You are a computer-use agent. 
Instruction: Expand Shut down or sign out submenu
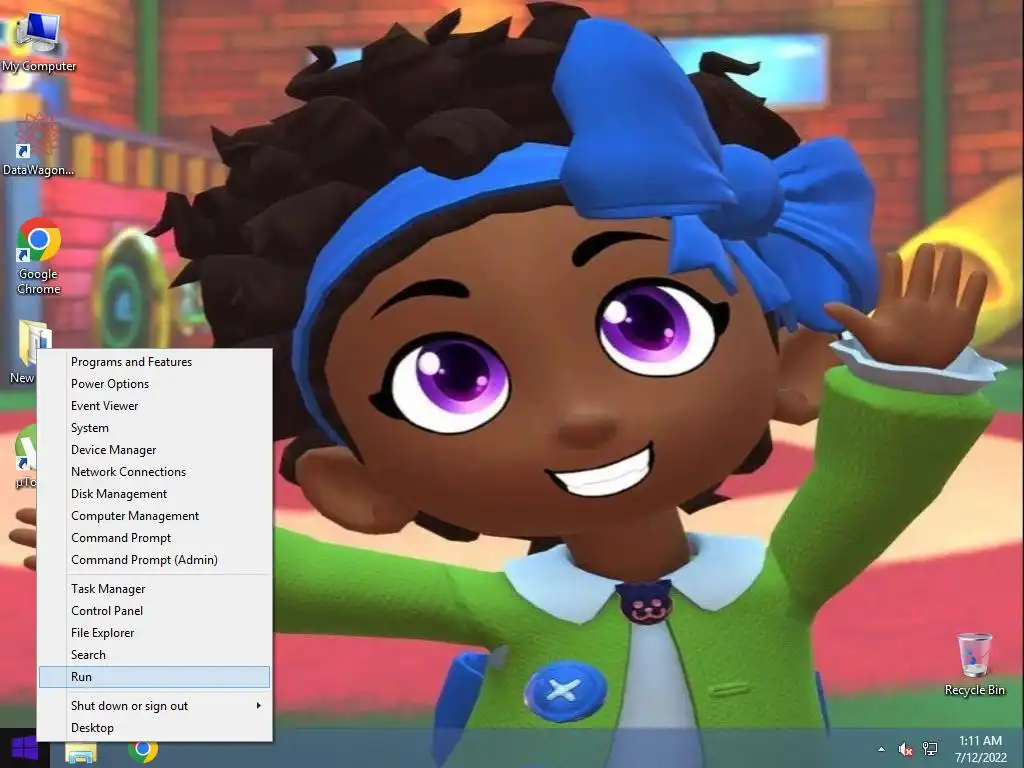154,706
